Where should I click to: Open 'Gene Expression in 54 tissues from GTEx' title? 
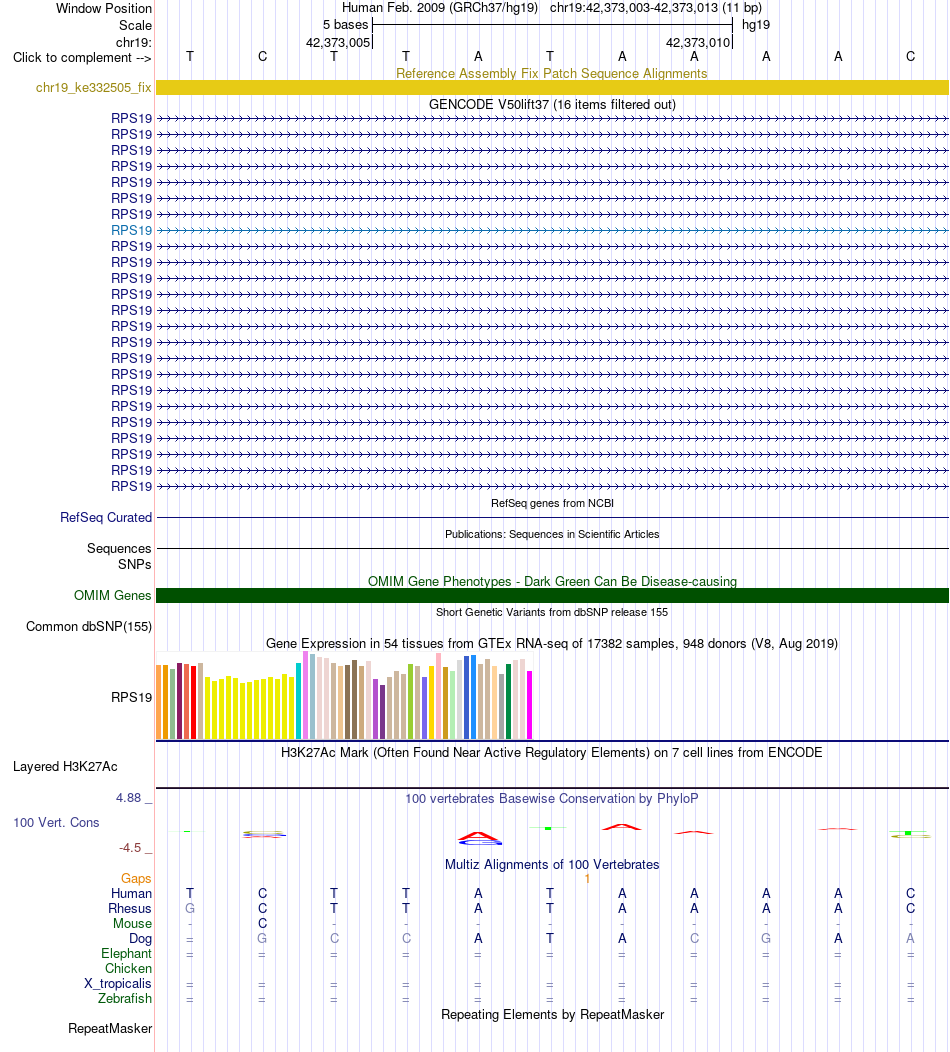click(x=552, y=643)
